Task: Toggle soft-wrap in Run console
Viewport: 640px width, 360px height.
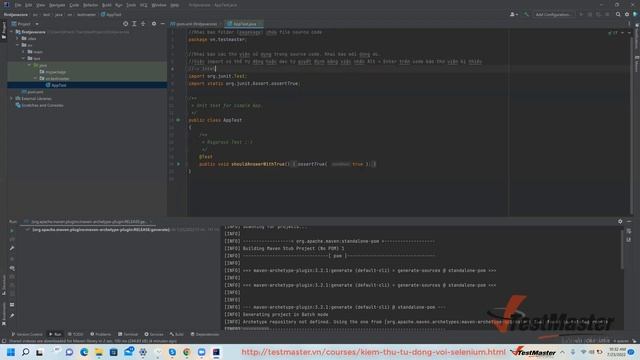Action: point(629,231)
